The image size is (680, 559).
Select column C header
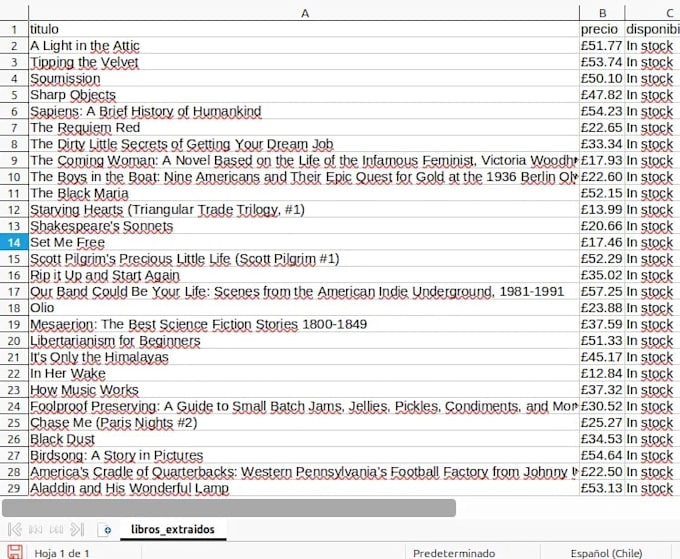pos(653,13)
